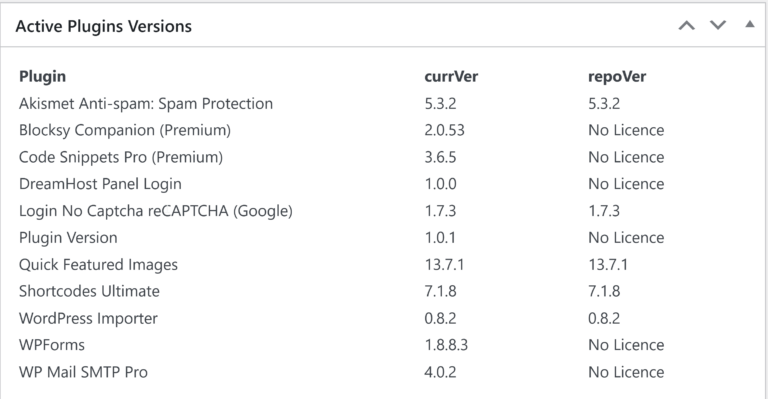Viewport: 768px width, 399px height.
Task: Click No Licence for WP Mail SMTP Pro
Action: coord(626,372)
